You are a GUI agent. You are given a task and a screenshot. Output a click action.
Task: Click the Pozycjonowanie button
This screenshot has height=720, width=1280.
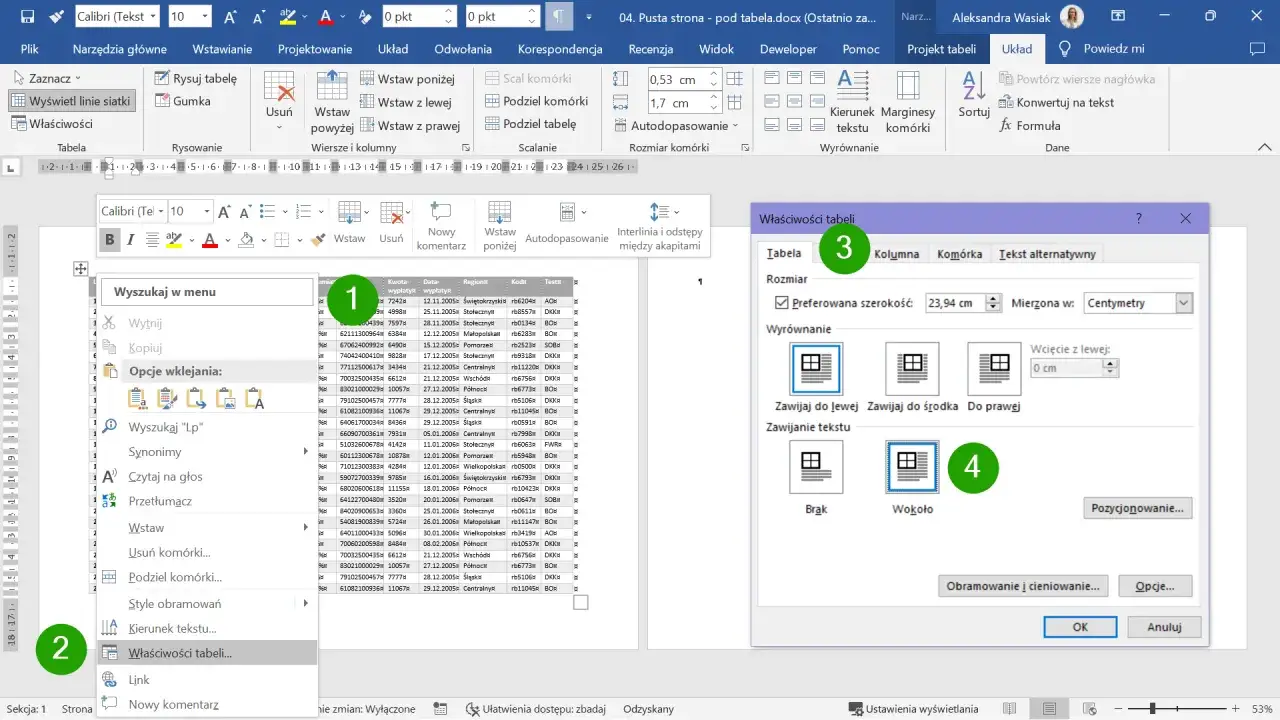pos(1137,508)
